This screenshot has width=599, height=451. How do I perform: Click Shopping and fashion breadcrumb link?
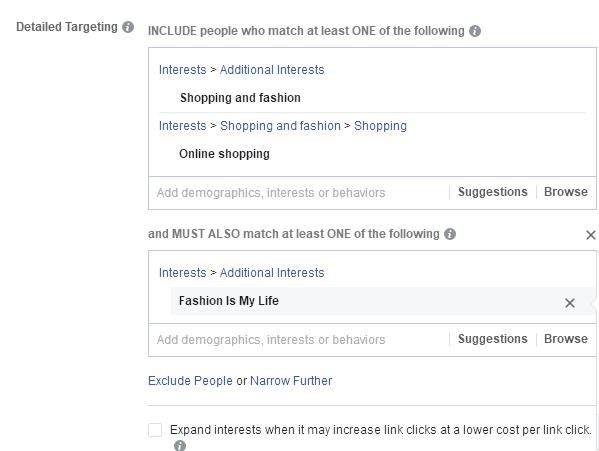pyautogui.click(x=280, y=126)
